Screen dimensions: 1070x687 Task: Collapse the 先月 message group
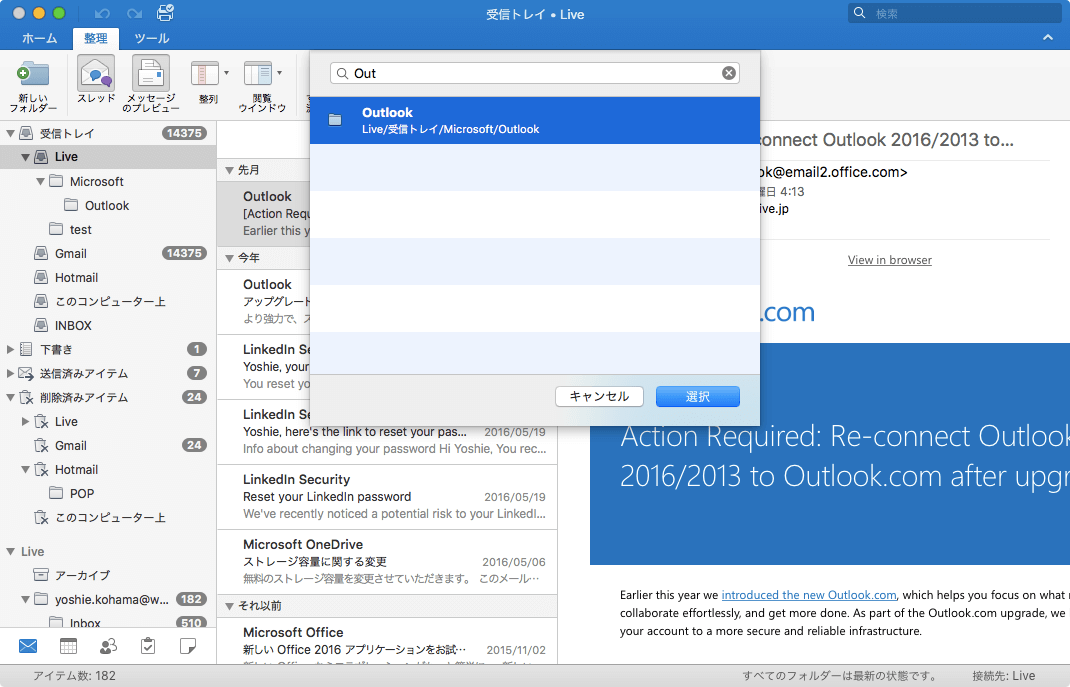tap(229, 171)
